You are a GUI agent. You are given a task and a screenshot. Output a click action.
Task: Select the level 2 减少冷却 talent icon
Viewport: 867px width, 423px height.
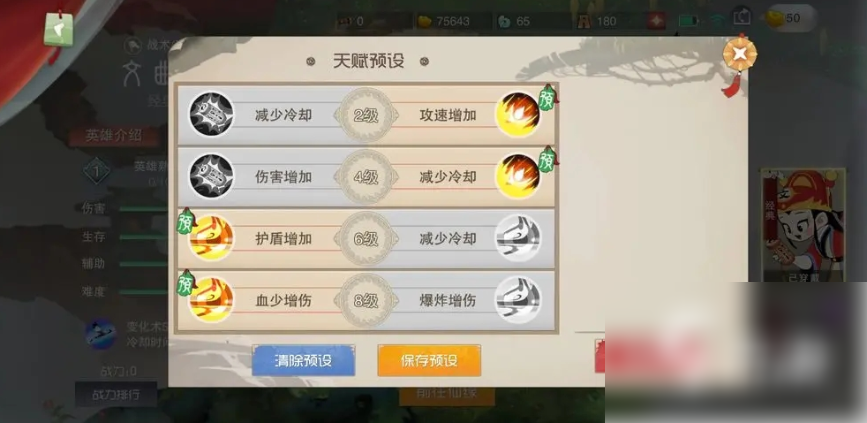(x=211, y=114)
